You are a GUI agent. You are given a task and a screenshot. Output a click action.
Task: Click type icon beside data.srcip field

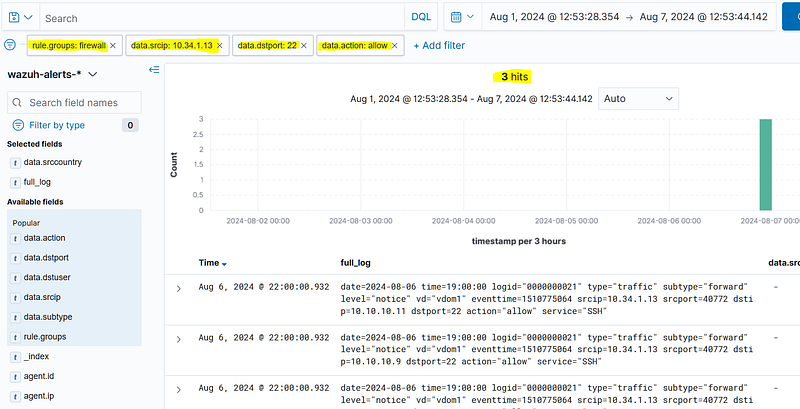click(15, 297)
